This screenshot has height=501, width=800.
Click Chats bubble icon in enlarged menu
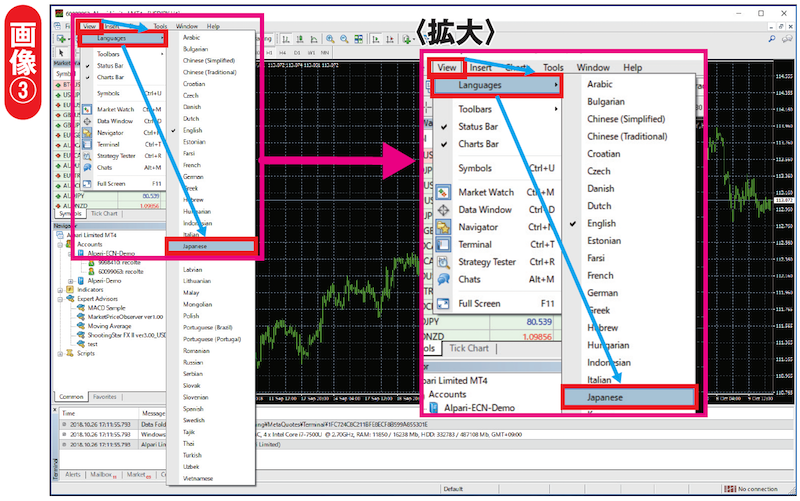[443, 279]
